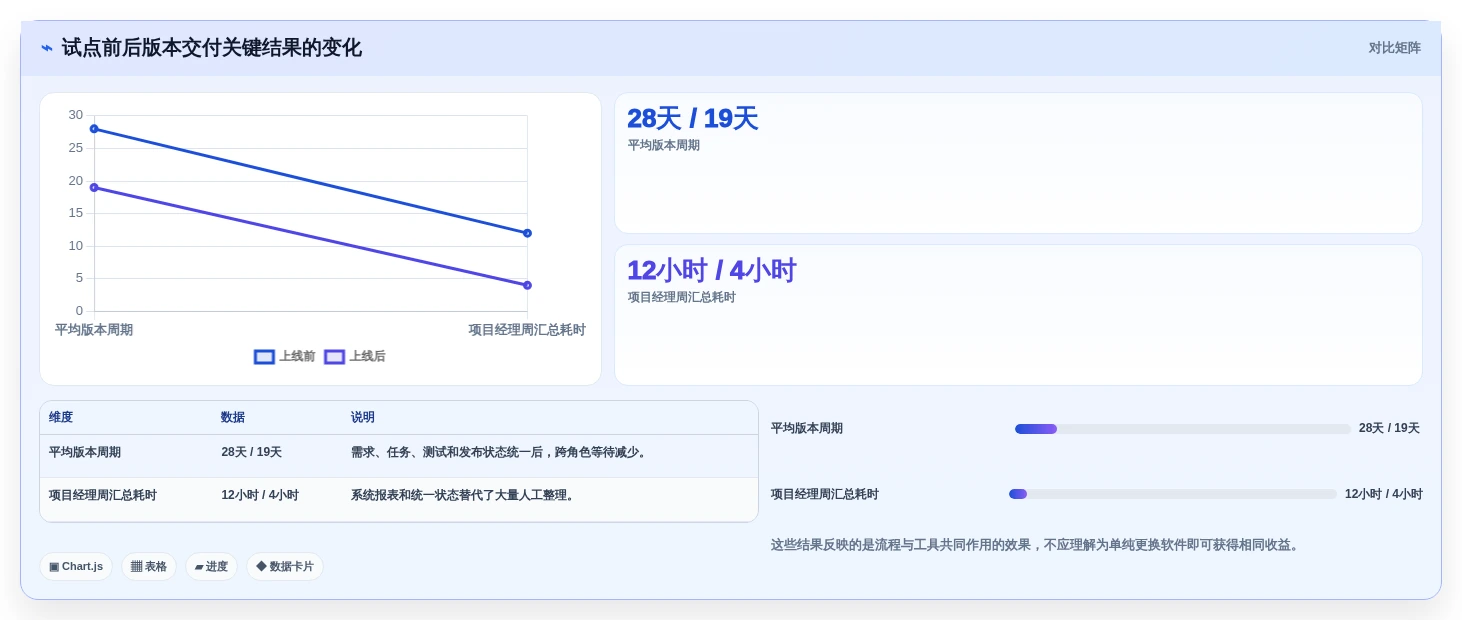Click the 上线后 data point at 4
Viewport: 1462px width, 620px height.
click(527, 285)
